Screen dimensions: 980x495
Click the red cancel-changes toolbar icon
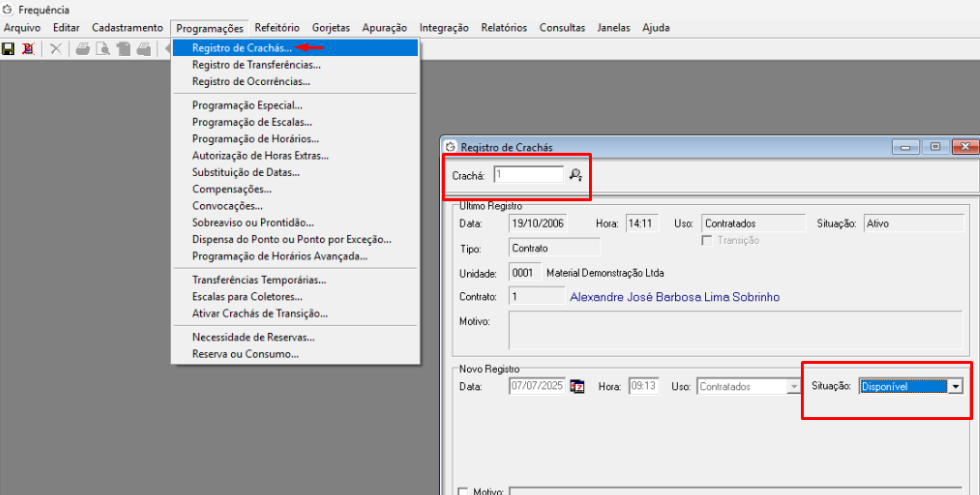click(27, 48)
